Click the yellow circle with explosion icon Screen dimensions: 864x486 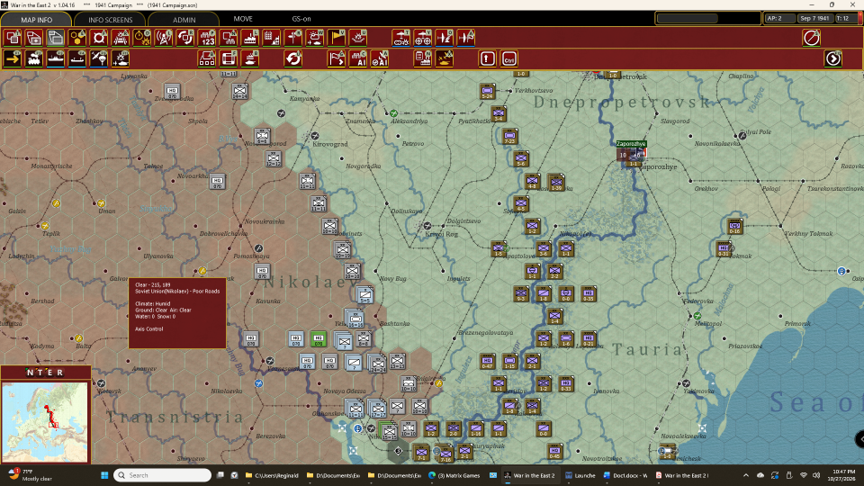(x=142, y=38)
